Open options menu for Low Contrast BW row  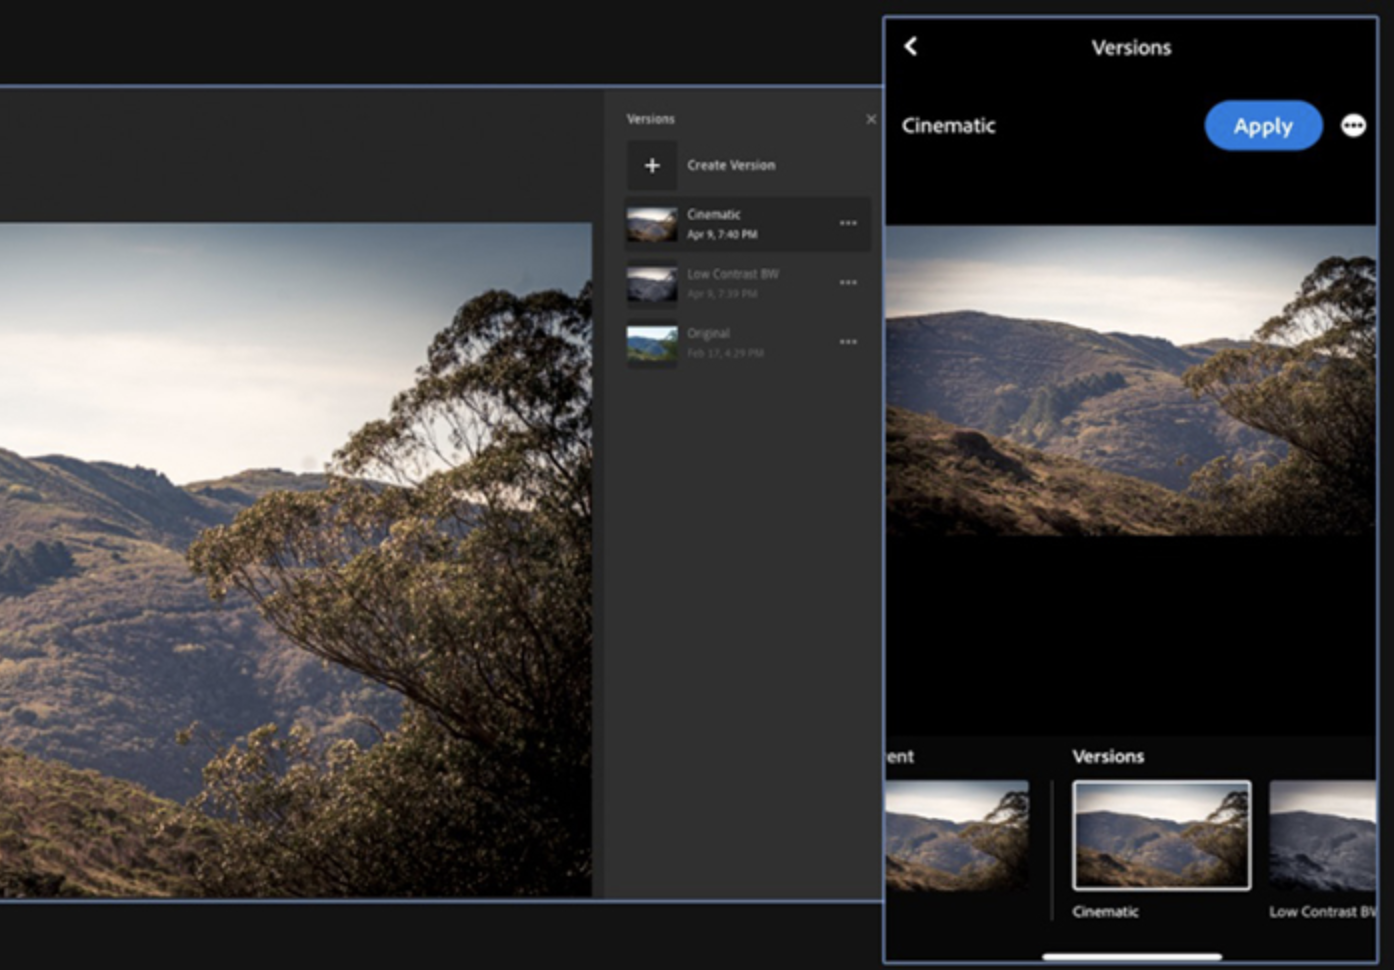[x=848, y=283]
